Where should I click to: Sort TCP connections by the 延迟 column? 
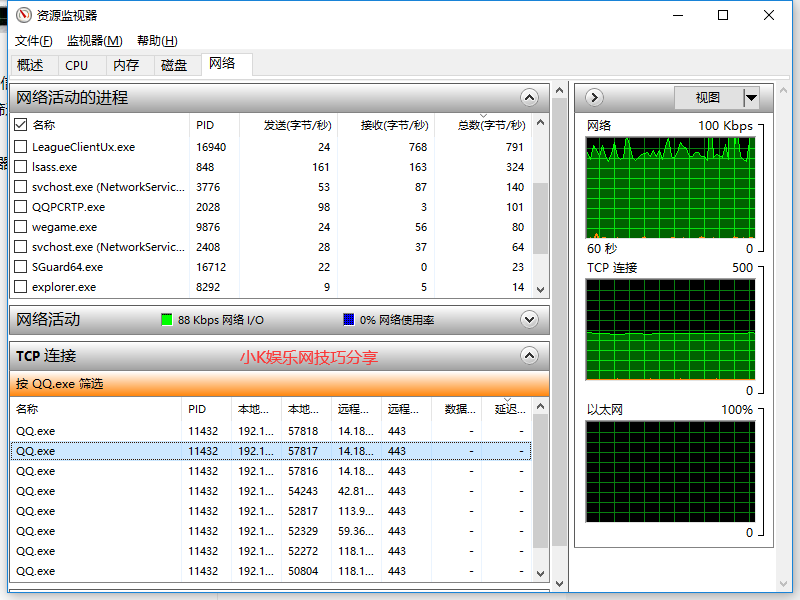[x=510, y=408]
